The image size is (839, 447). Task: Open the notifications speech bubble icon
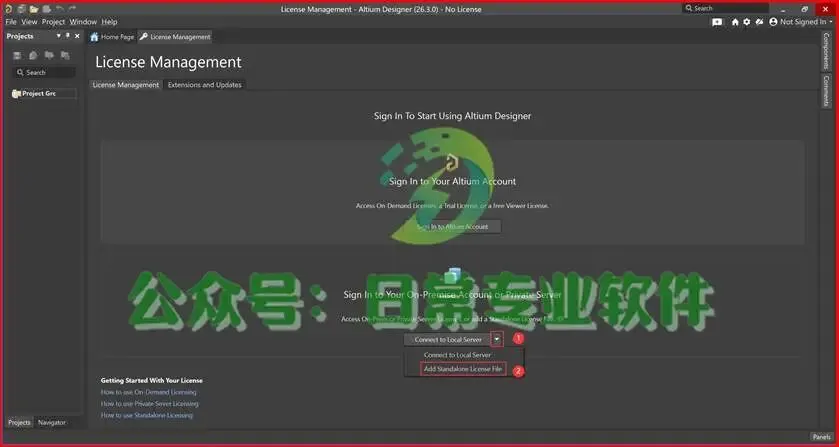717,22
